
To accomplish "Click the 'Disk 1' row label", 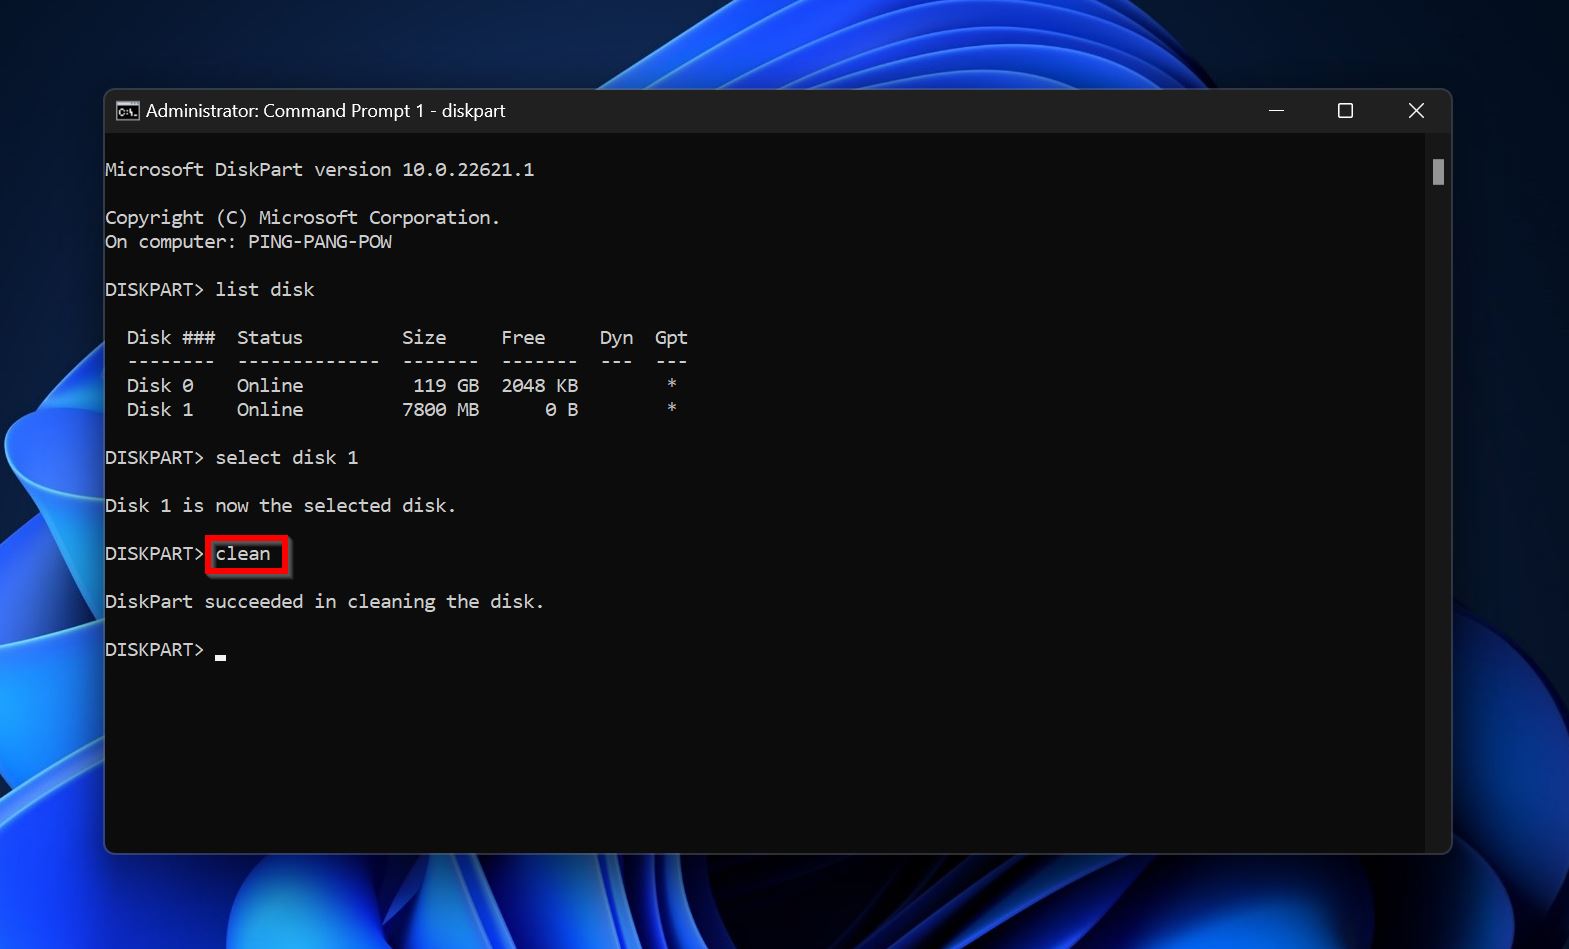I will (x=160, y=410).
